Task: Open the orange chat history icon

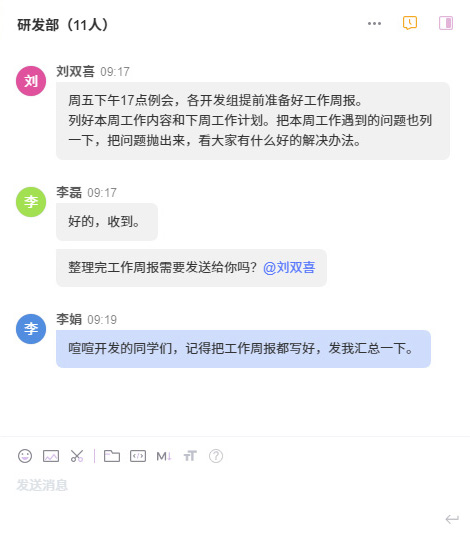Action: (410, 23)
